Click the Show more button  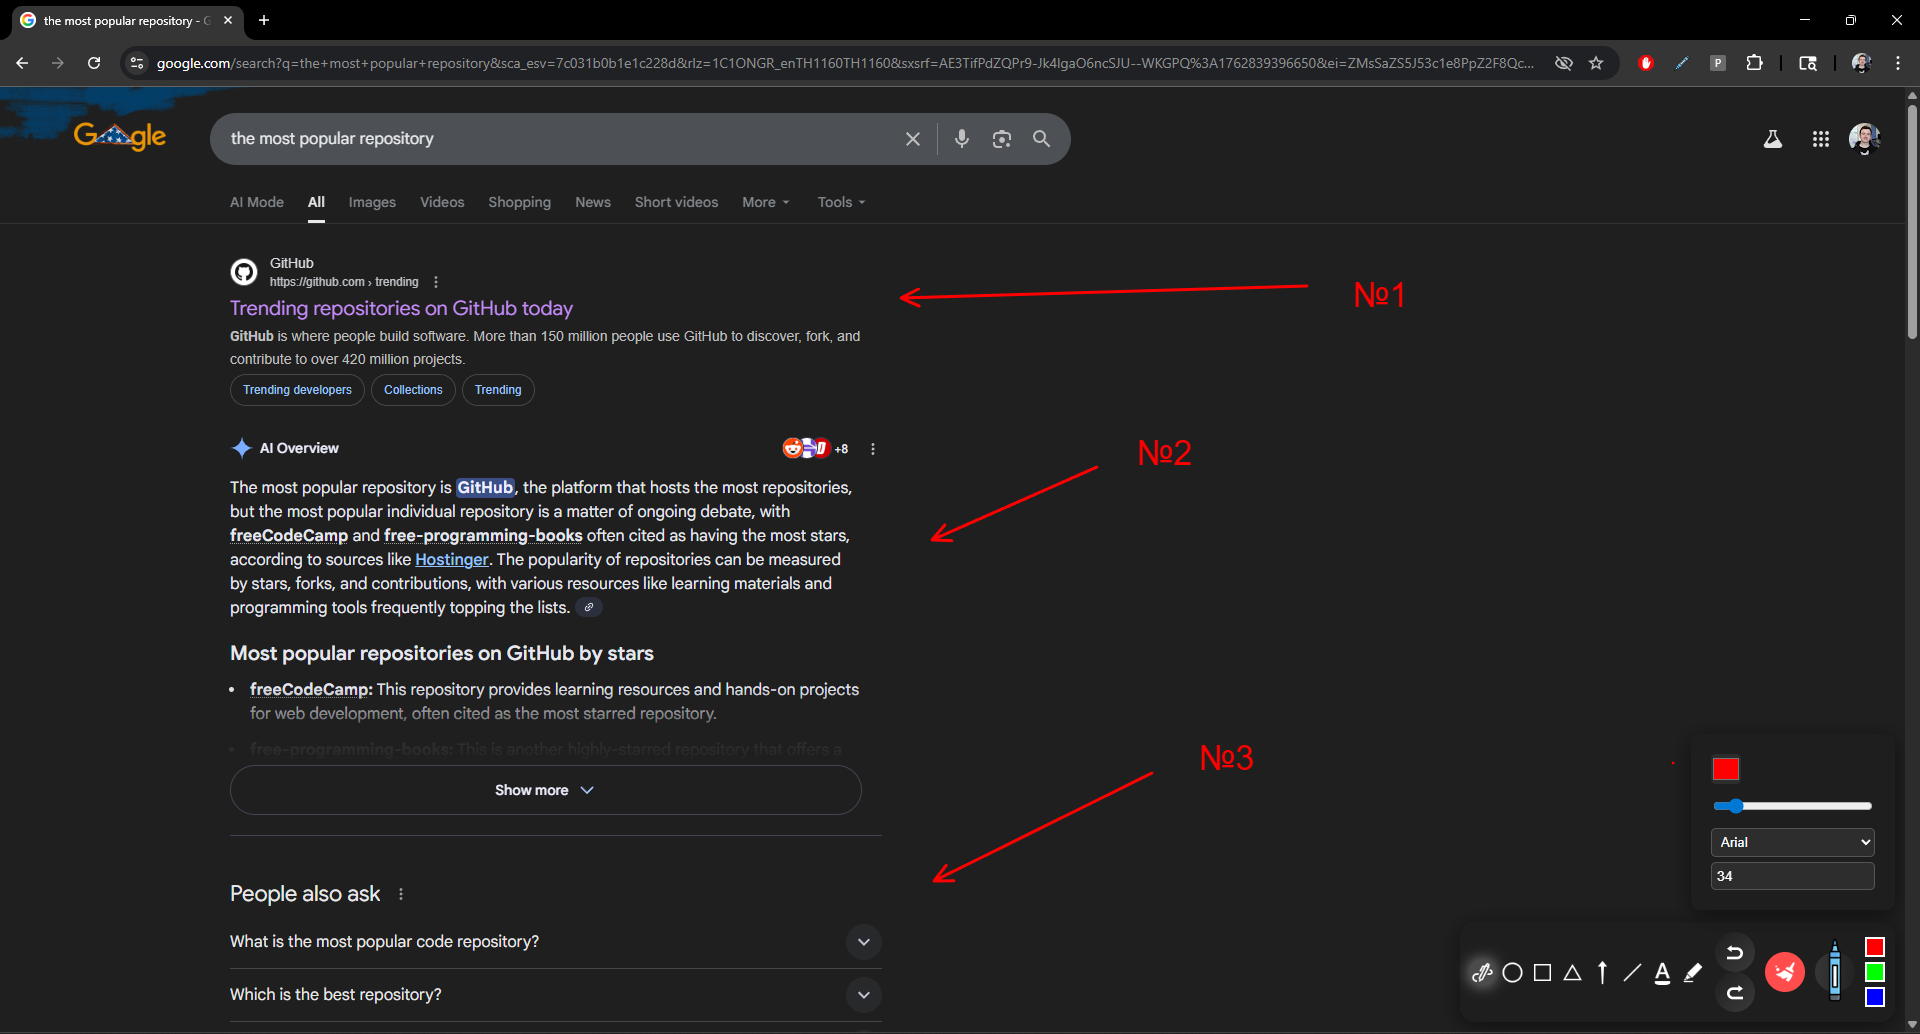544,790
